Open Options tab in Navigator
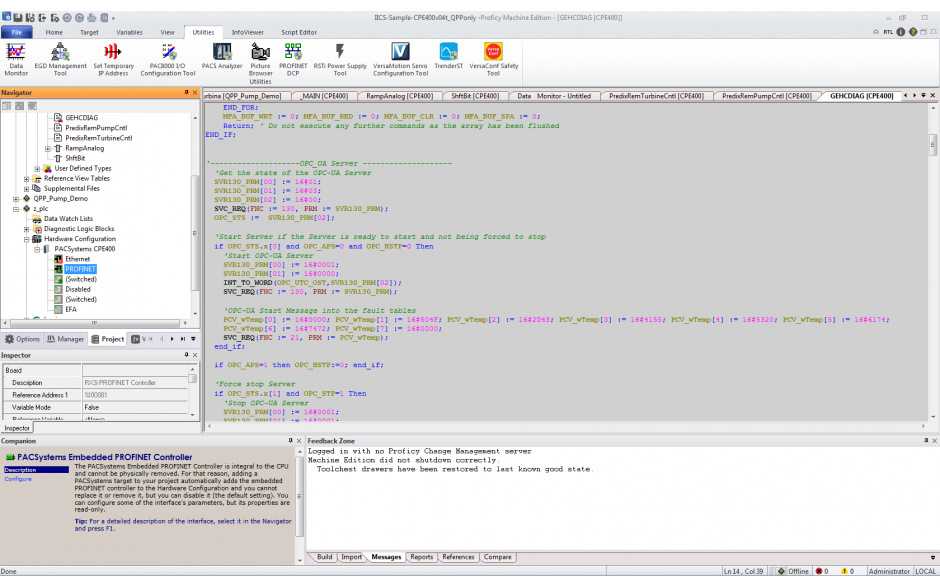Screen dimensions: 940x587 [x=22, y=339]
